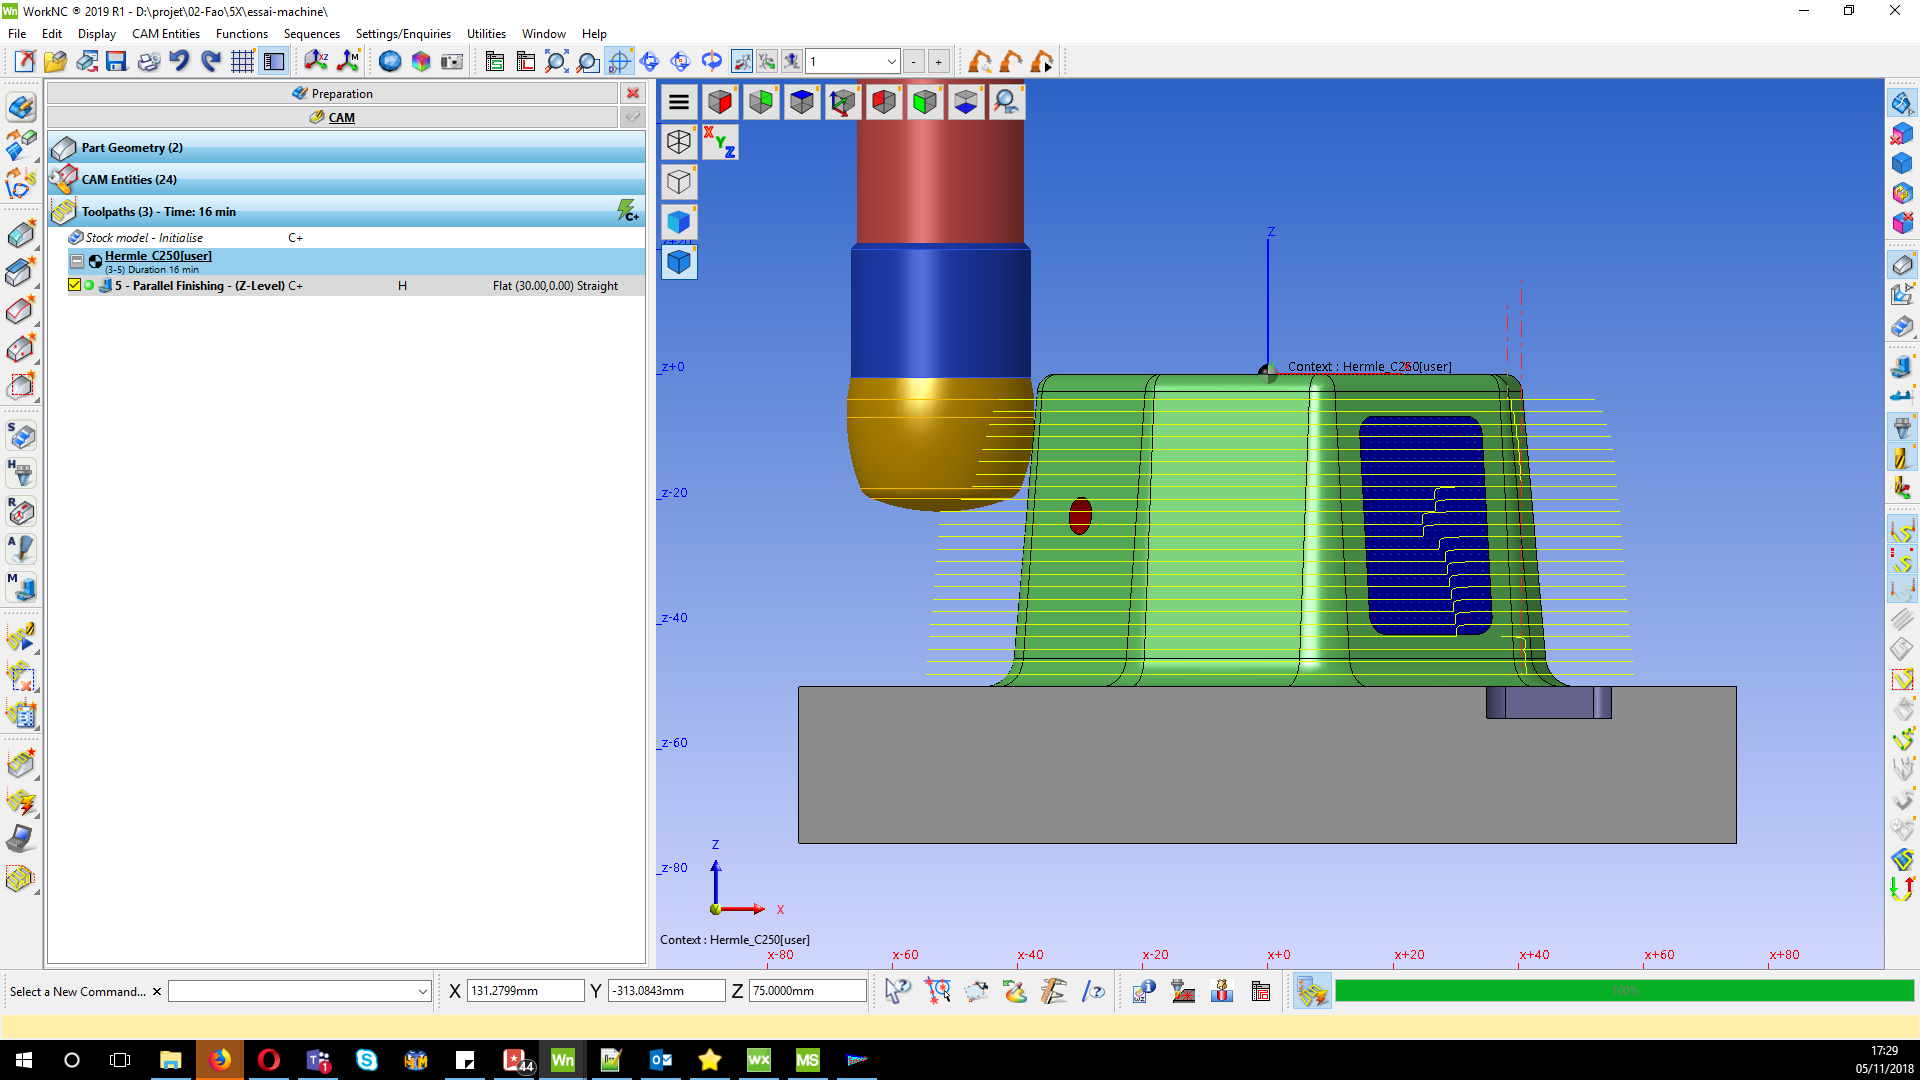Click the XYZ axes view icon
Image resolution: width=1920 pixels, height=1080 pixels.
click(x=719, y=142)
